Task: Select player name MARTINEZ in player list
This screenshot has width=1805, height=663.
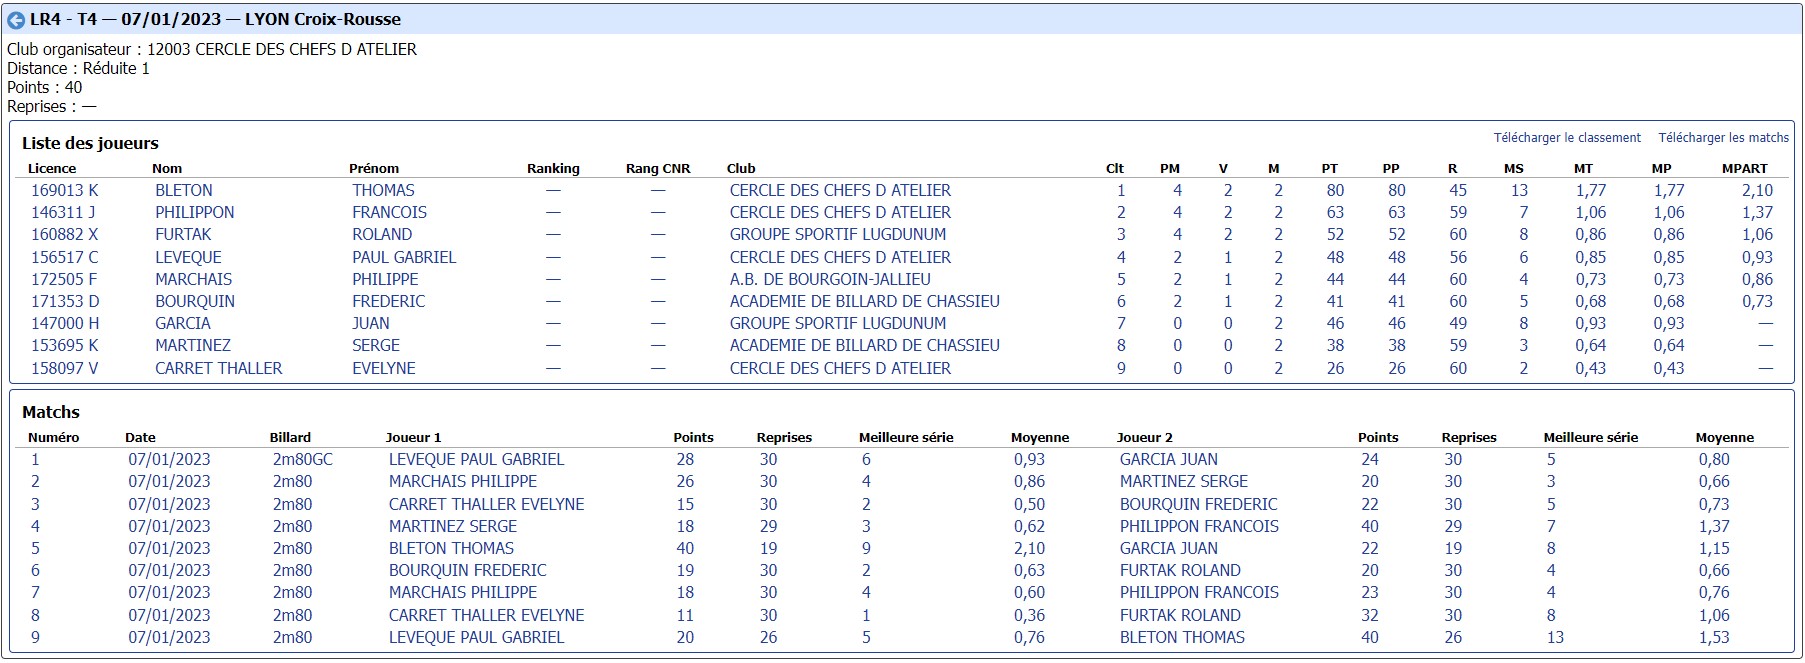Action: tap(193, 345)
